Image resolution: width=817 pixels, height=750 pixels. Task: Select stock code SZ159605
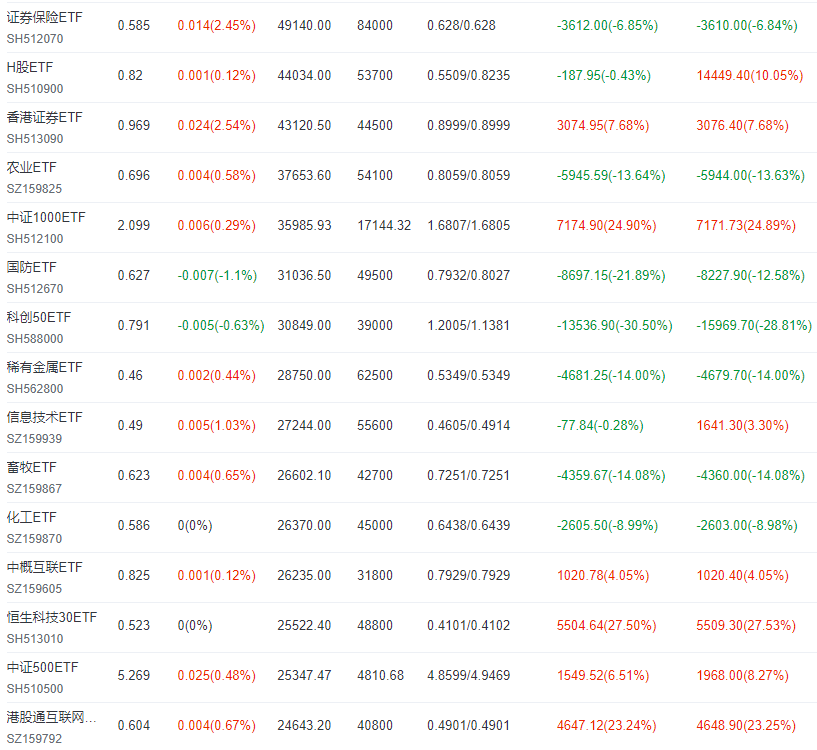34,589
